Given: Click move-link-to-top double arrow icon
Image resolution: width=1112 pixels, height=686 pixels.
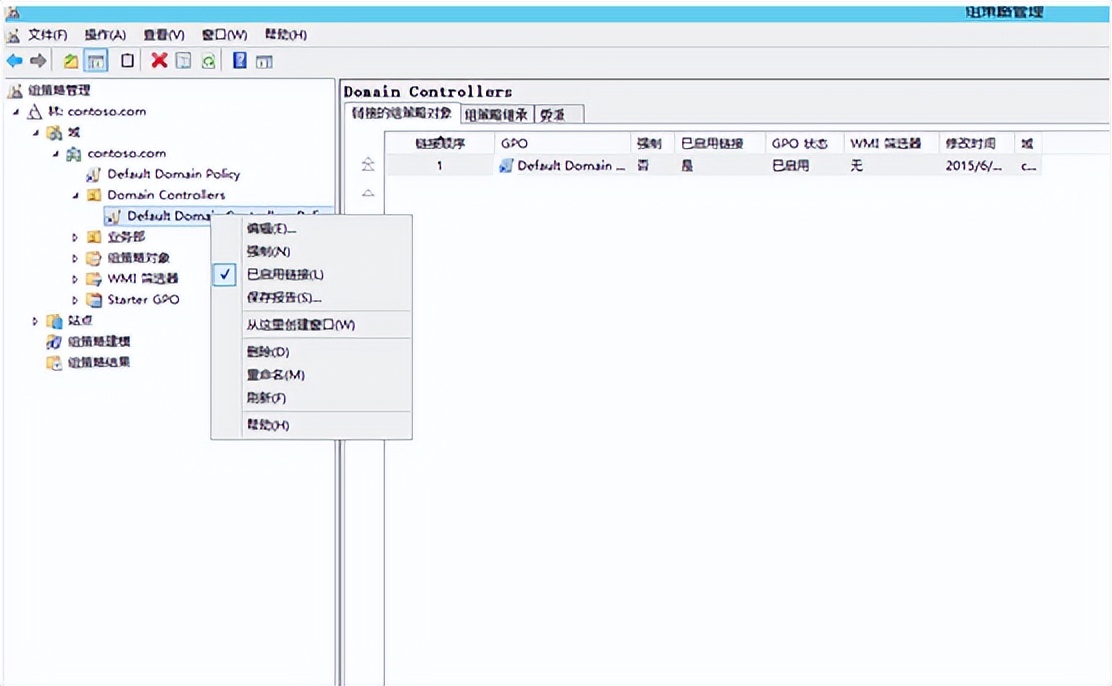Looking at the screenshot, I should [368, 165].
